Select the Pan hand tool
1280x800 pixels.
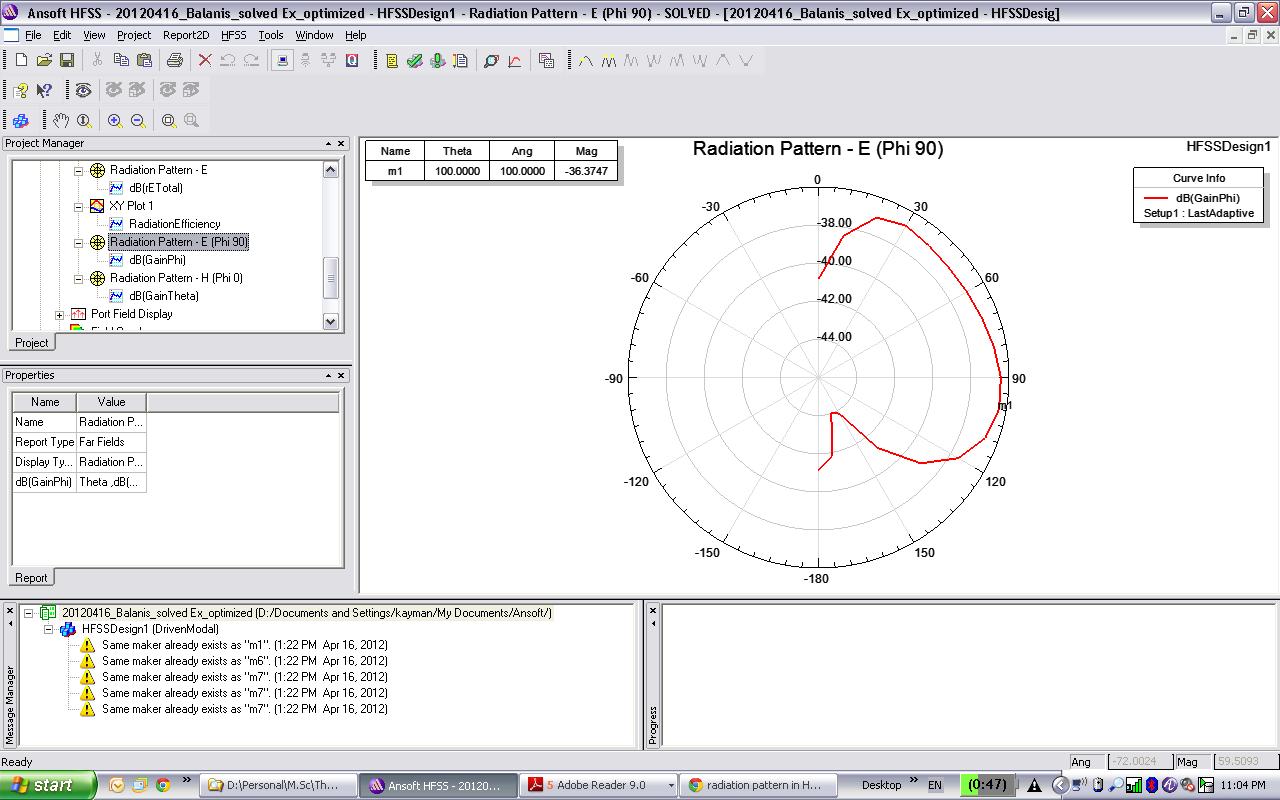click(61, 121)
